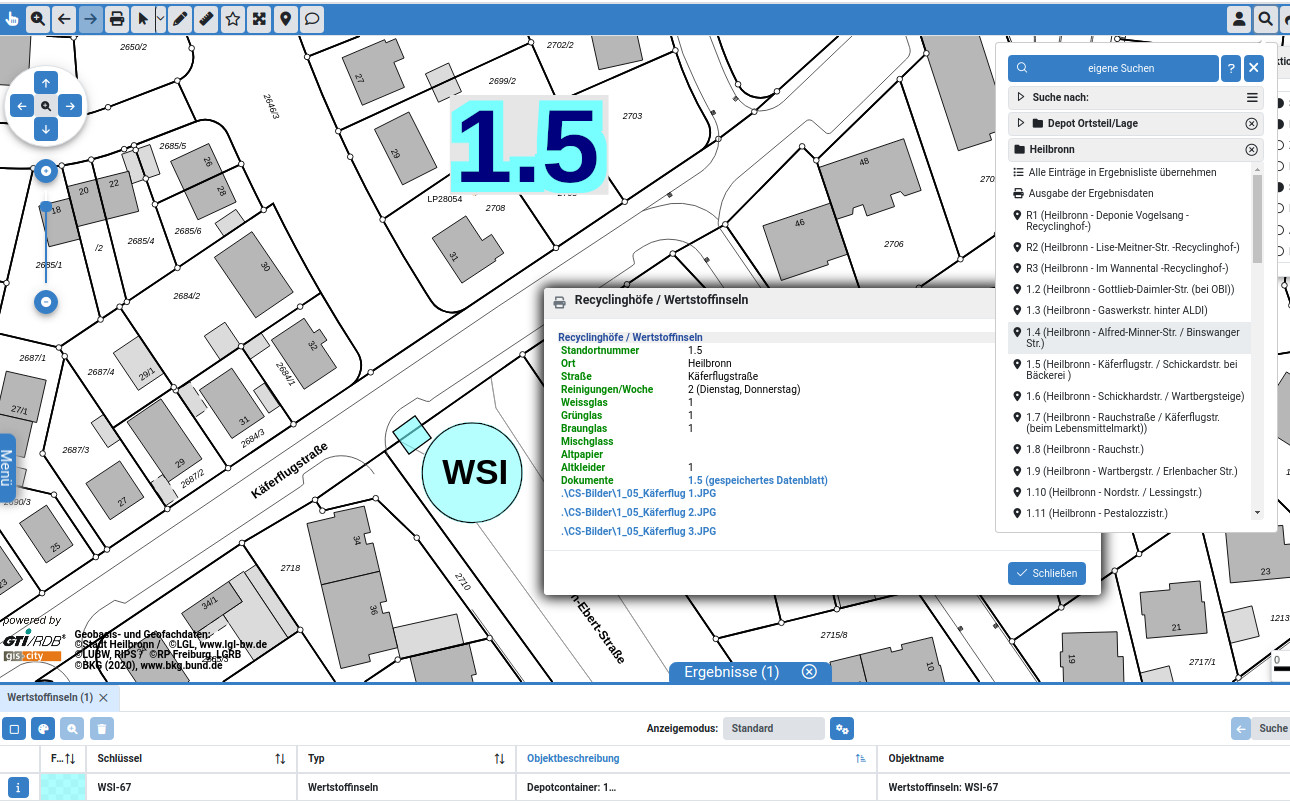Click the map pin location tool
The image size is (1290, 803).
click(285, 18)
